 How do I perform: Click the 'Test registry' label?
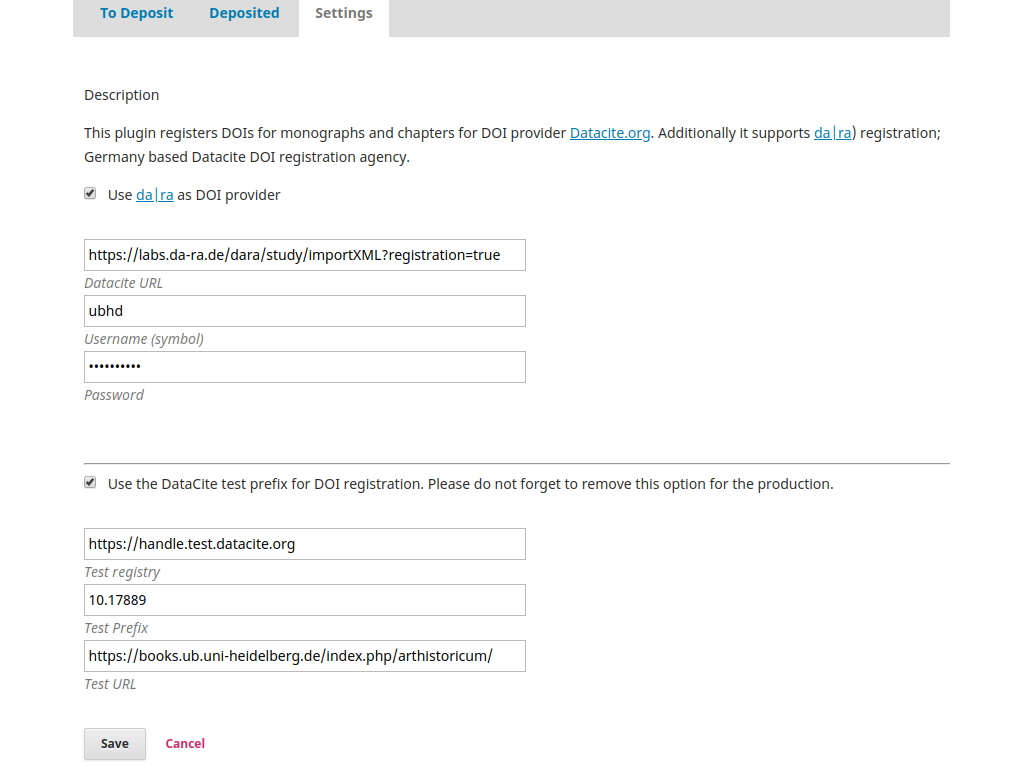coord(122,573)
